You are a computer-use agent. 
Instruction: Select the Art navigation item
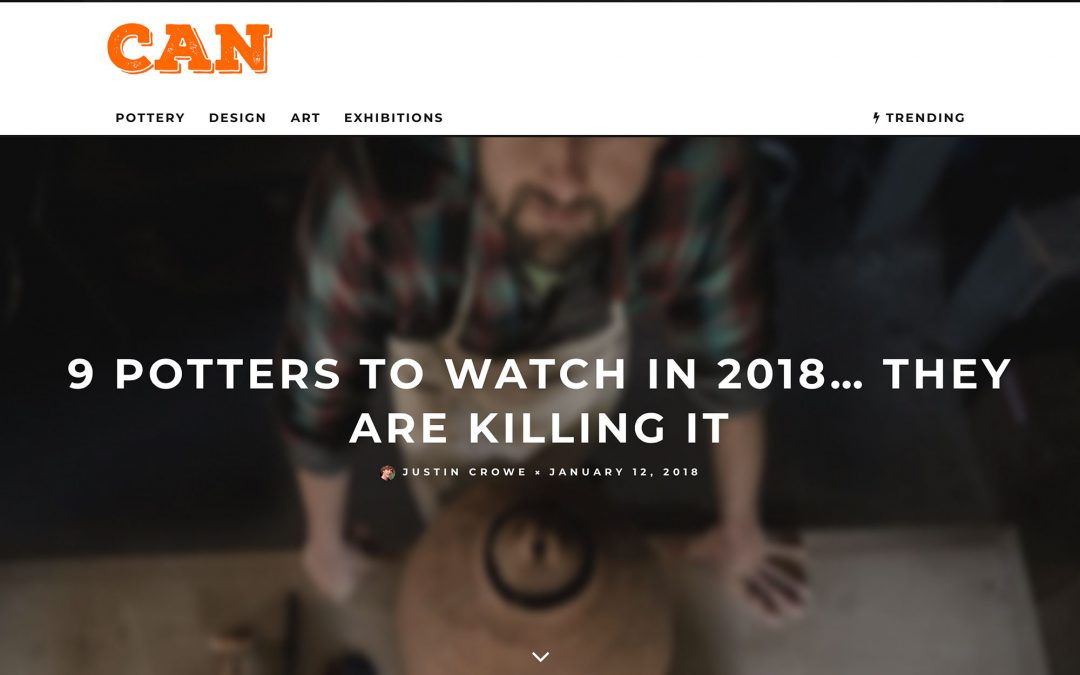305,118
